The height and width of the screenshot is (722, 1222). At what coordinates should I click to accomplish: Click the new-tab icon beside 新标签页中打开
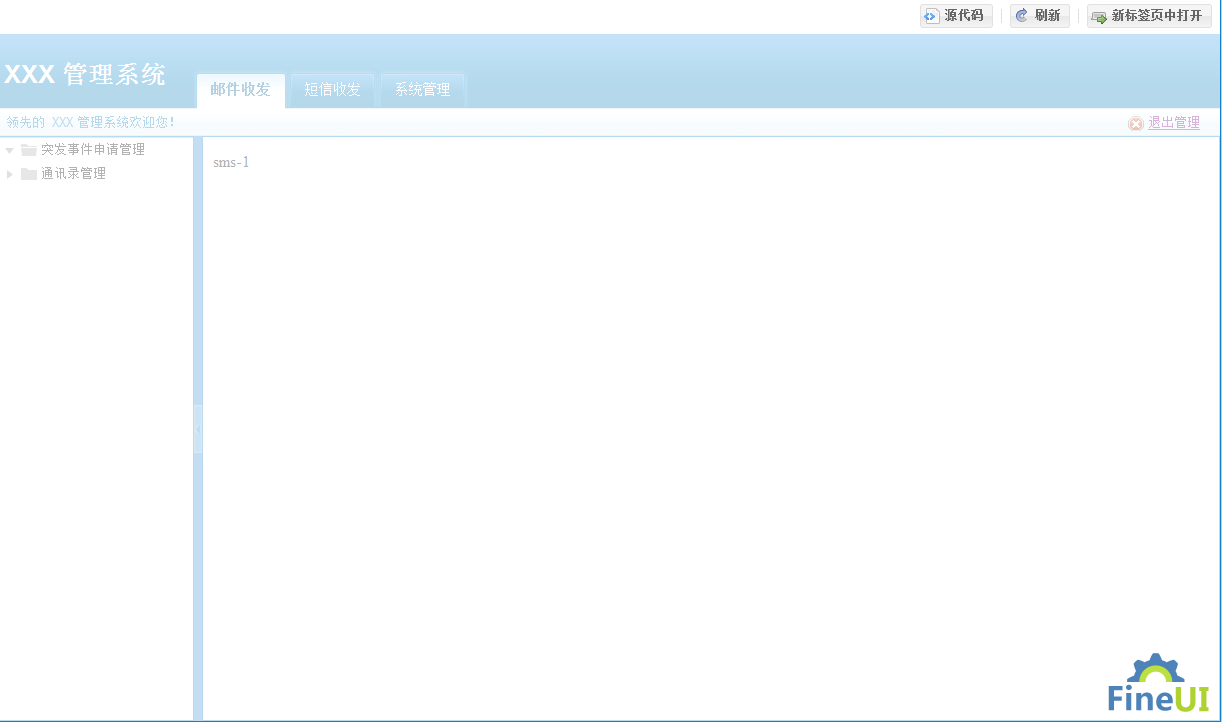click(1099, 17)
